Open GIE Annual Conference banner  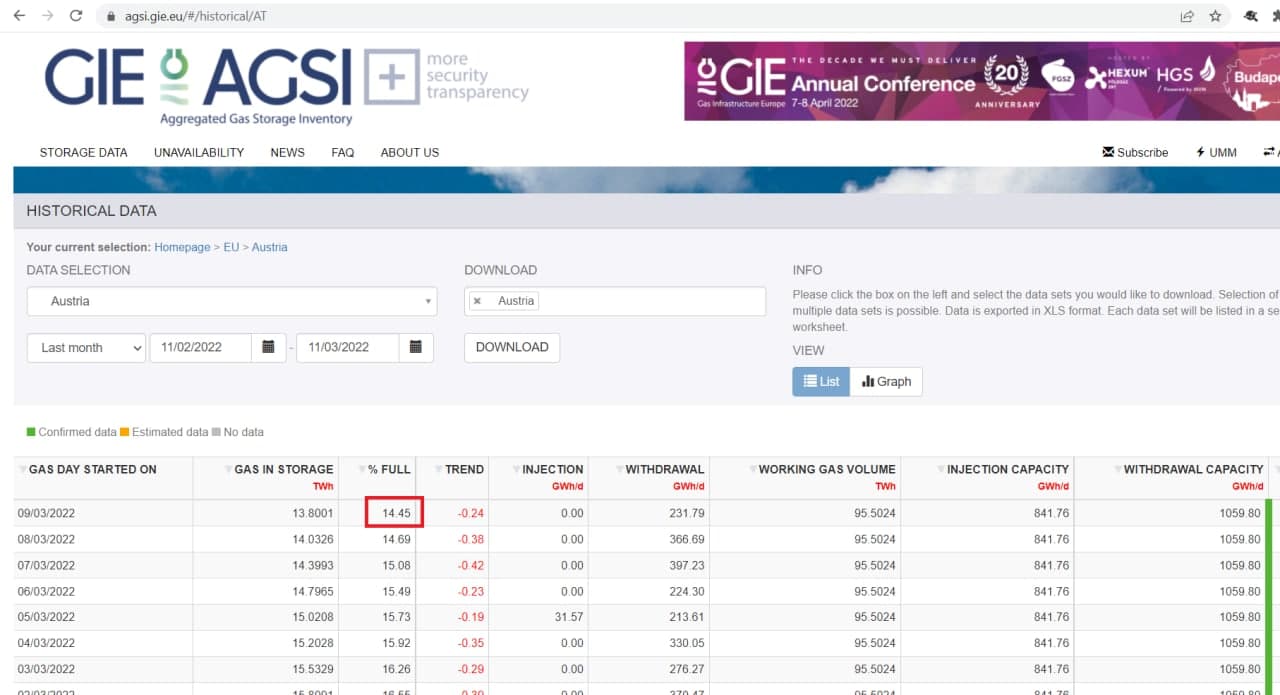pos(980,81)
